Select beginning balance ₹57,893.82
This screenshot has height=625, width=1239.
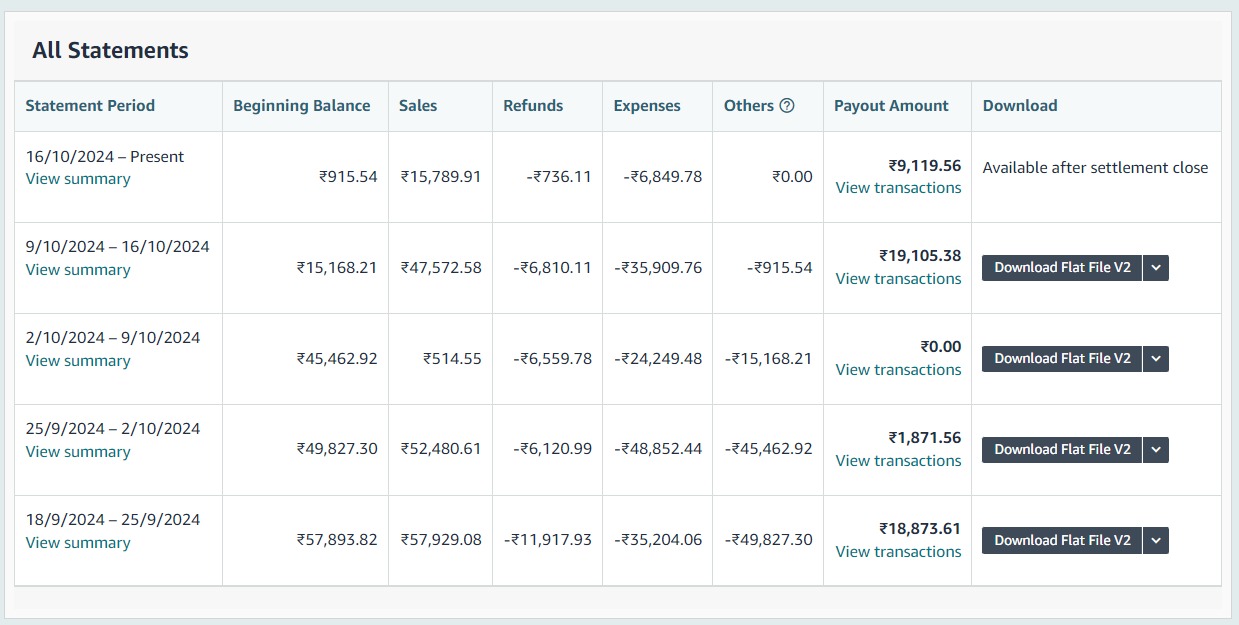click(x=337, y=540)
